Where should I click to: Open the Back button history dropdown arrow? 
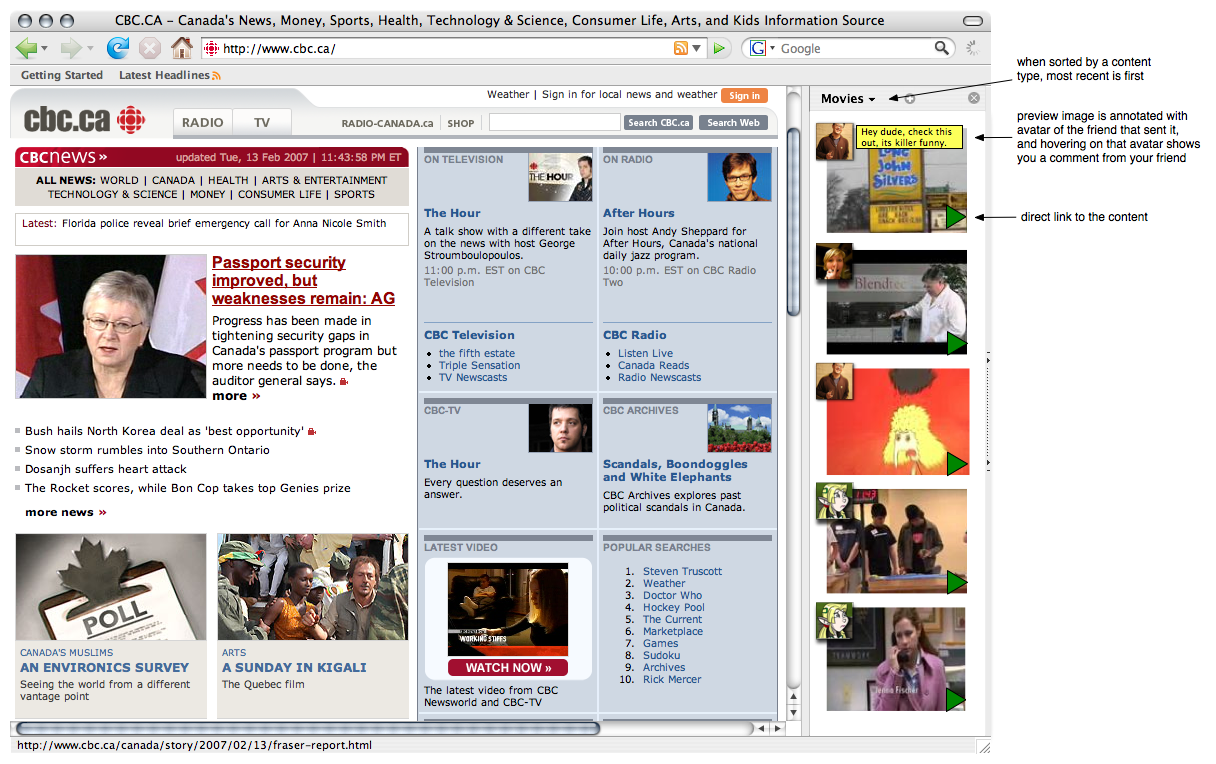click(44, 48)
